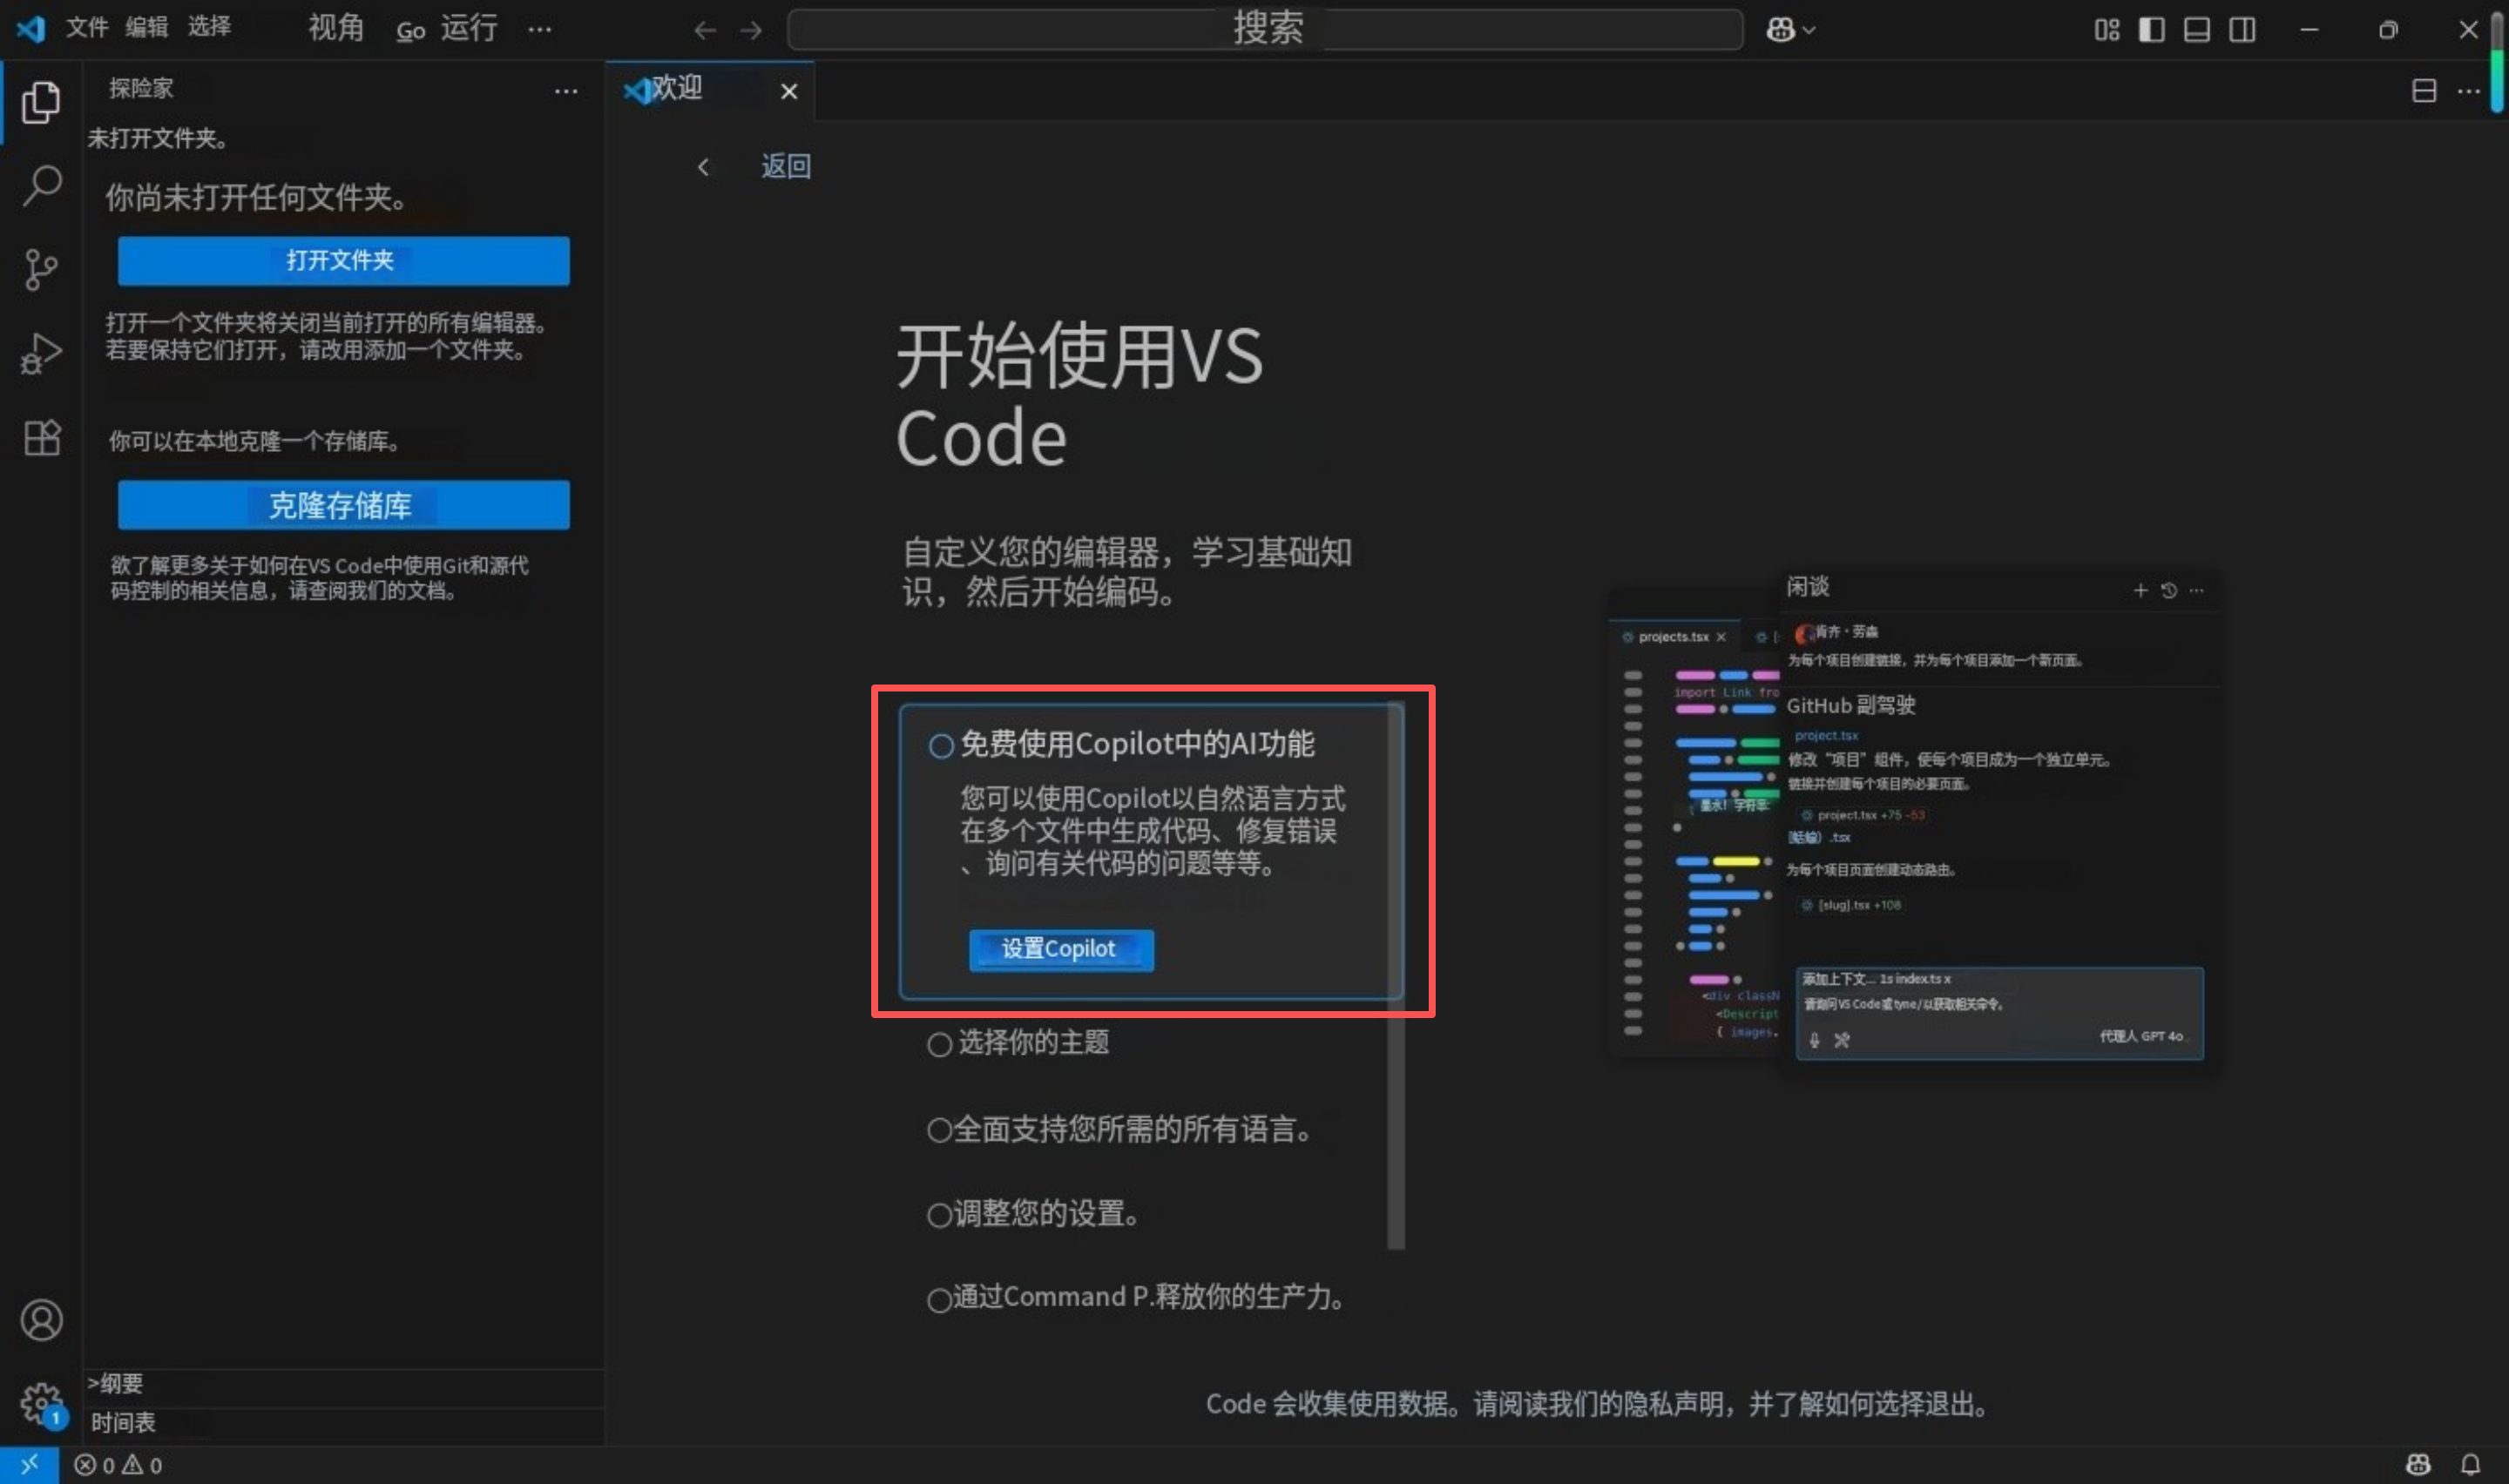This screenshot has height=1484, width=2509.
Task: Click the VS Code logo in title bar
Action: point(31,29)
